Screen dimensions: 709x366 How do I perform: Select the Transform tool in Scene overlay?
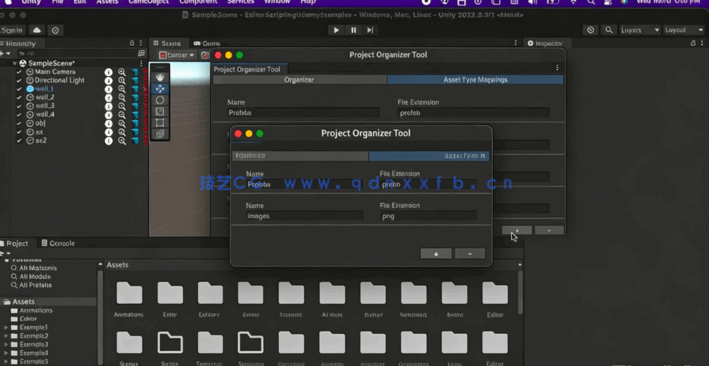point(160,134)
